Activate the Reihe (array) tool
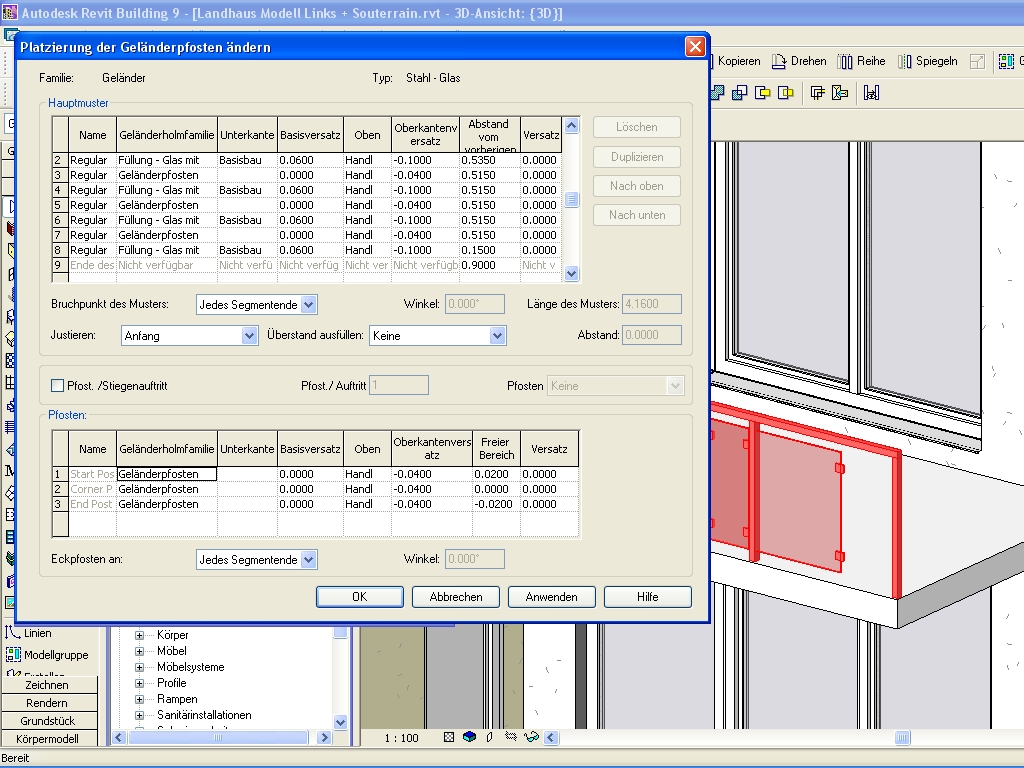The image size is (1024, 768). coord(861,61)
